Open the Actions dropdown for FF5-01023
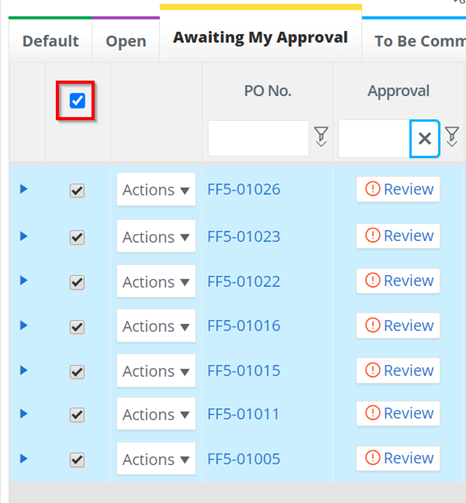This screenshot has height=503, width=466. (x=156, y=237)
